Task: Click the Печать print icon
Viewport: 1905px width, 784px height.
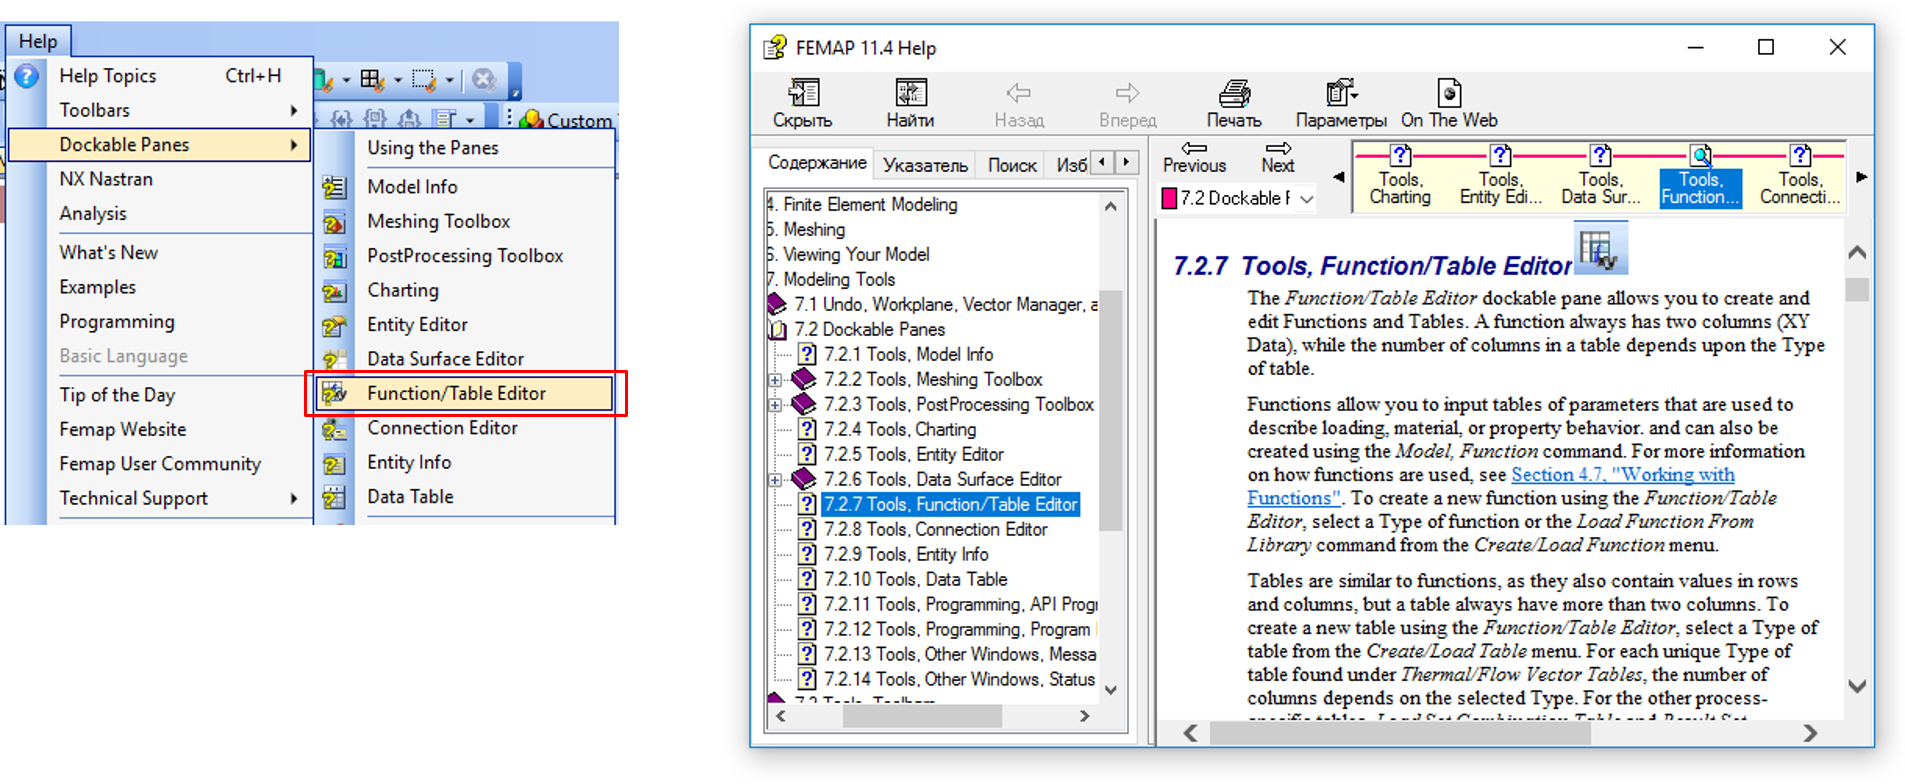Action: click(x=1234, y=93)
